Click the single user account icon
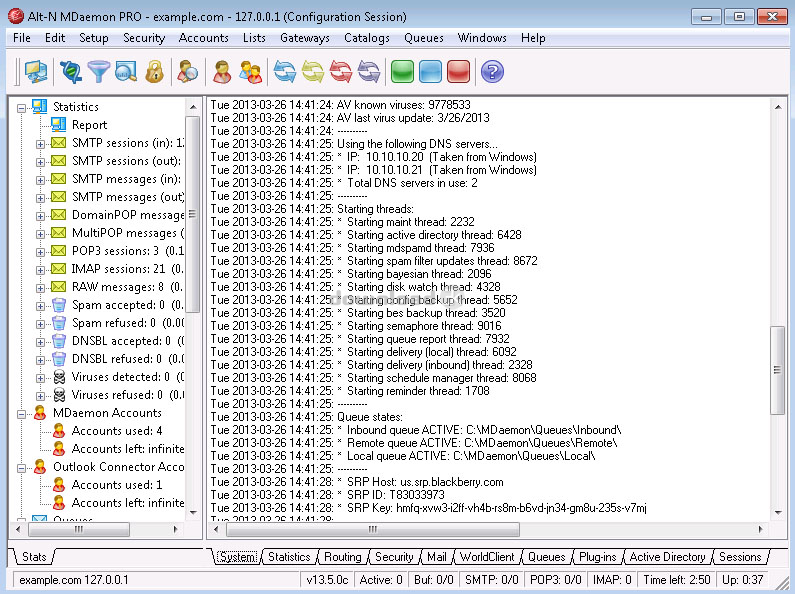The width and height of the screenshot is (795, 594). pyautogui.click(x=222, y=71)
